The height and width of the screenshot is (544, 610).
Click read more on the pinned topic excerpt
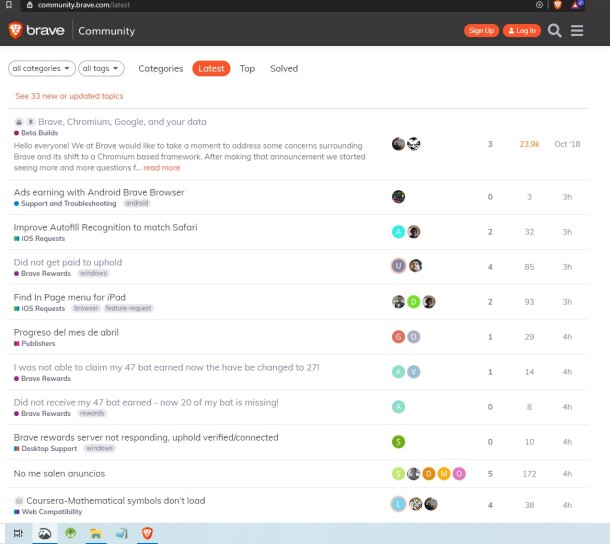coord(162,168)
